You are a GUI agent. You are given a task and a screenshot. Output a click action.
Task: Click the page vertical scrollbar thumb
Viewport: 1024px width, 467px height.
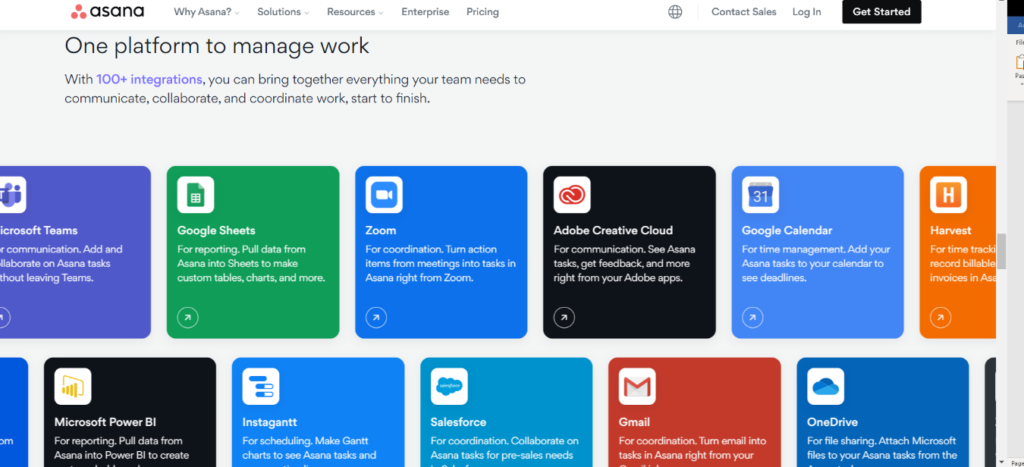click(x=1001, y=250)
